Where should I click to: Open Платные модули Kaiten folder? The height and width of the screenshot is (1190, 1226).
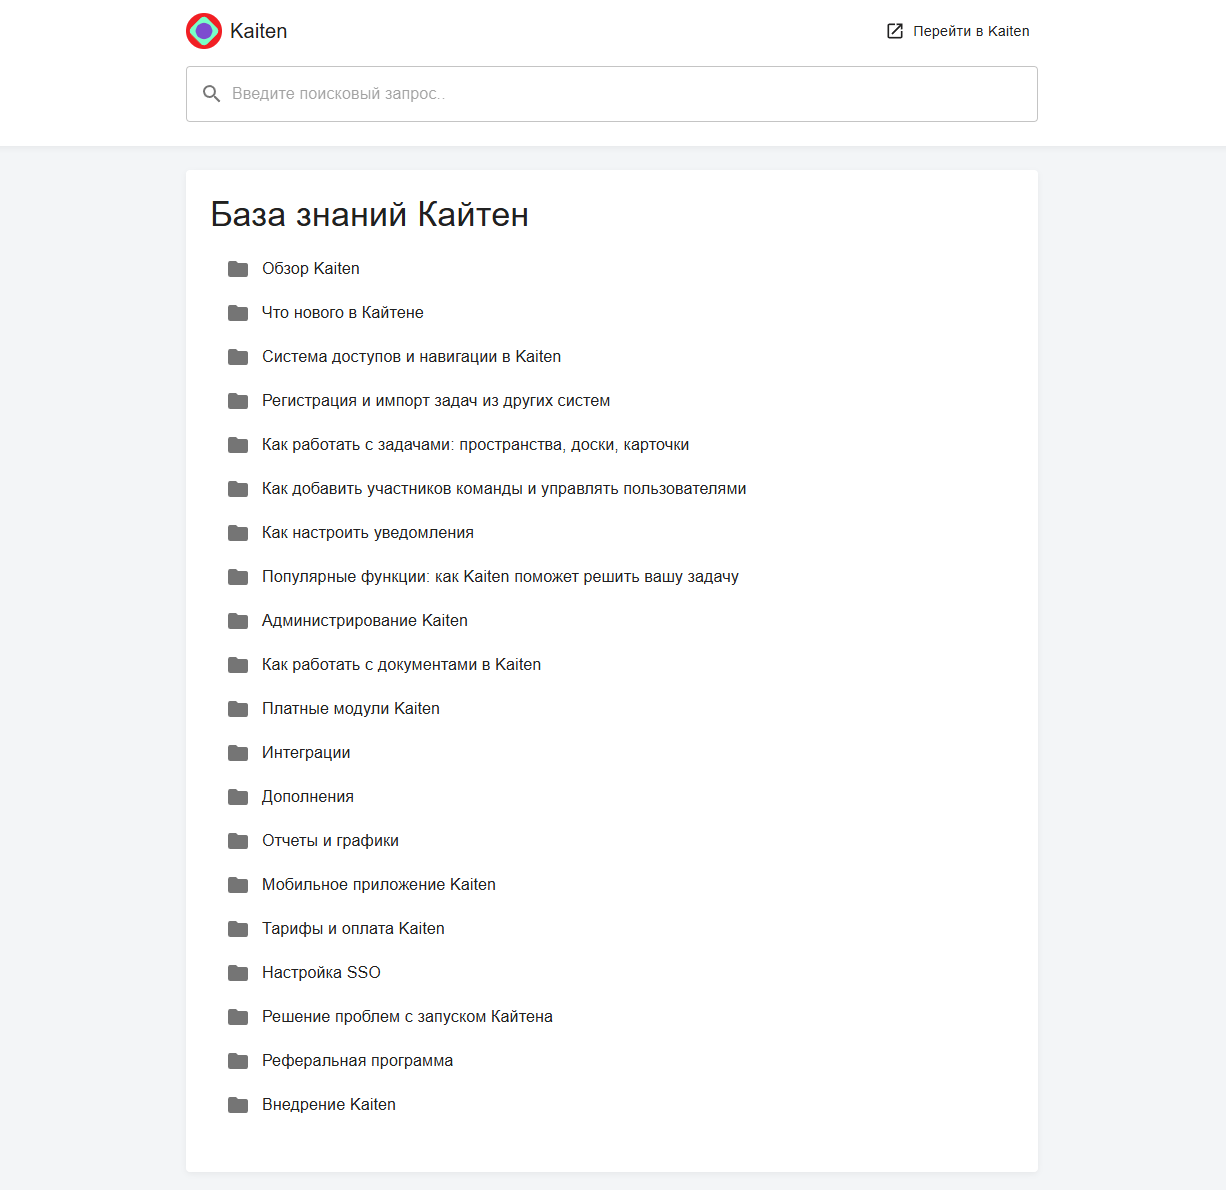(x=351, y=709)
